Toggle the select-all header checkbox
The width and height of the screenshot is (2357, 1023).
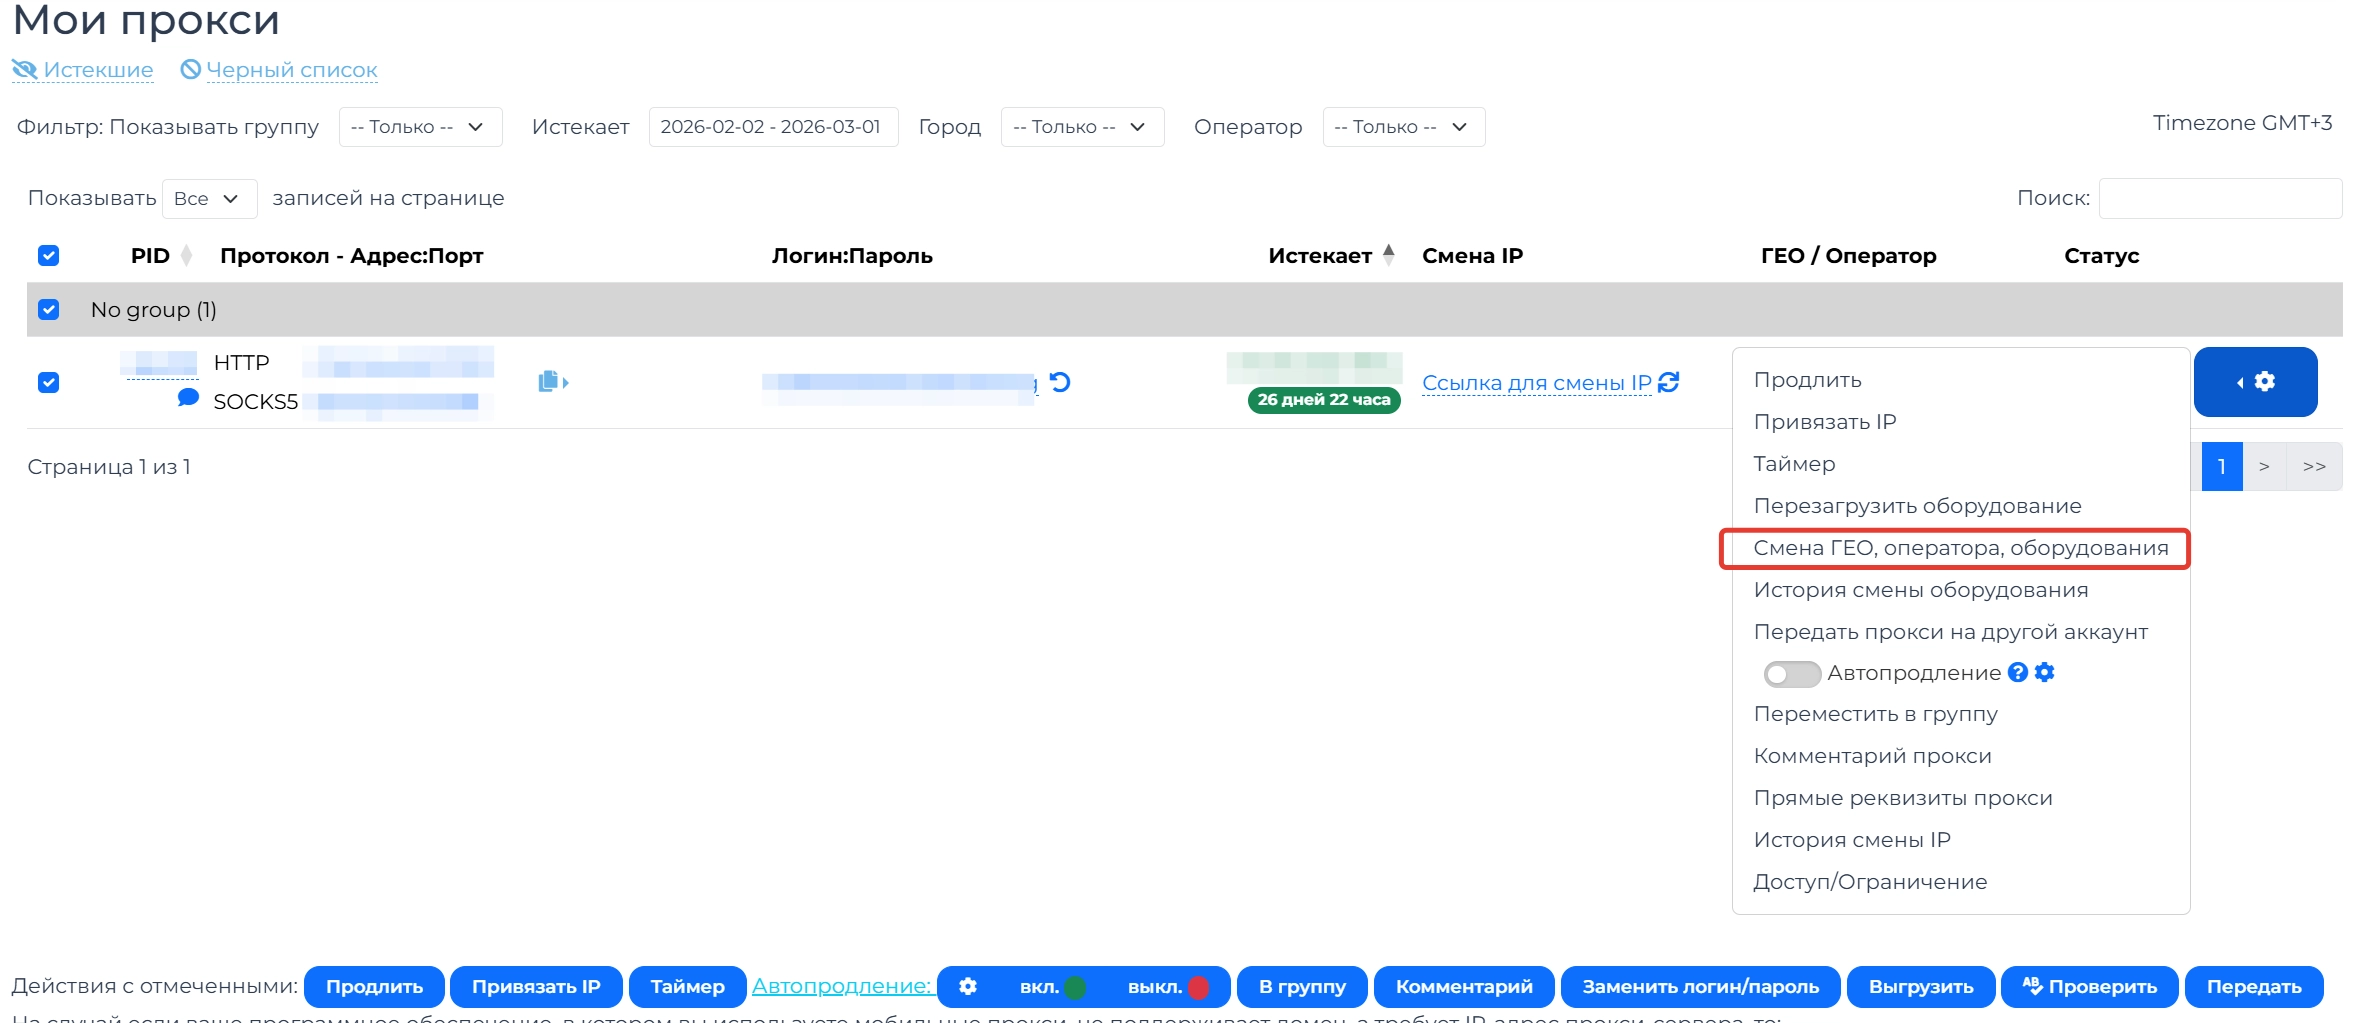tap(48, 256)
